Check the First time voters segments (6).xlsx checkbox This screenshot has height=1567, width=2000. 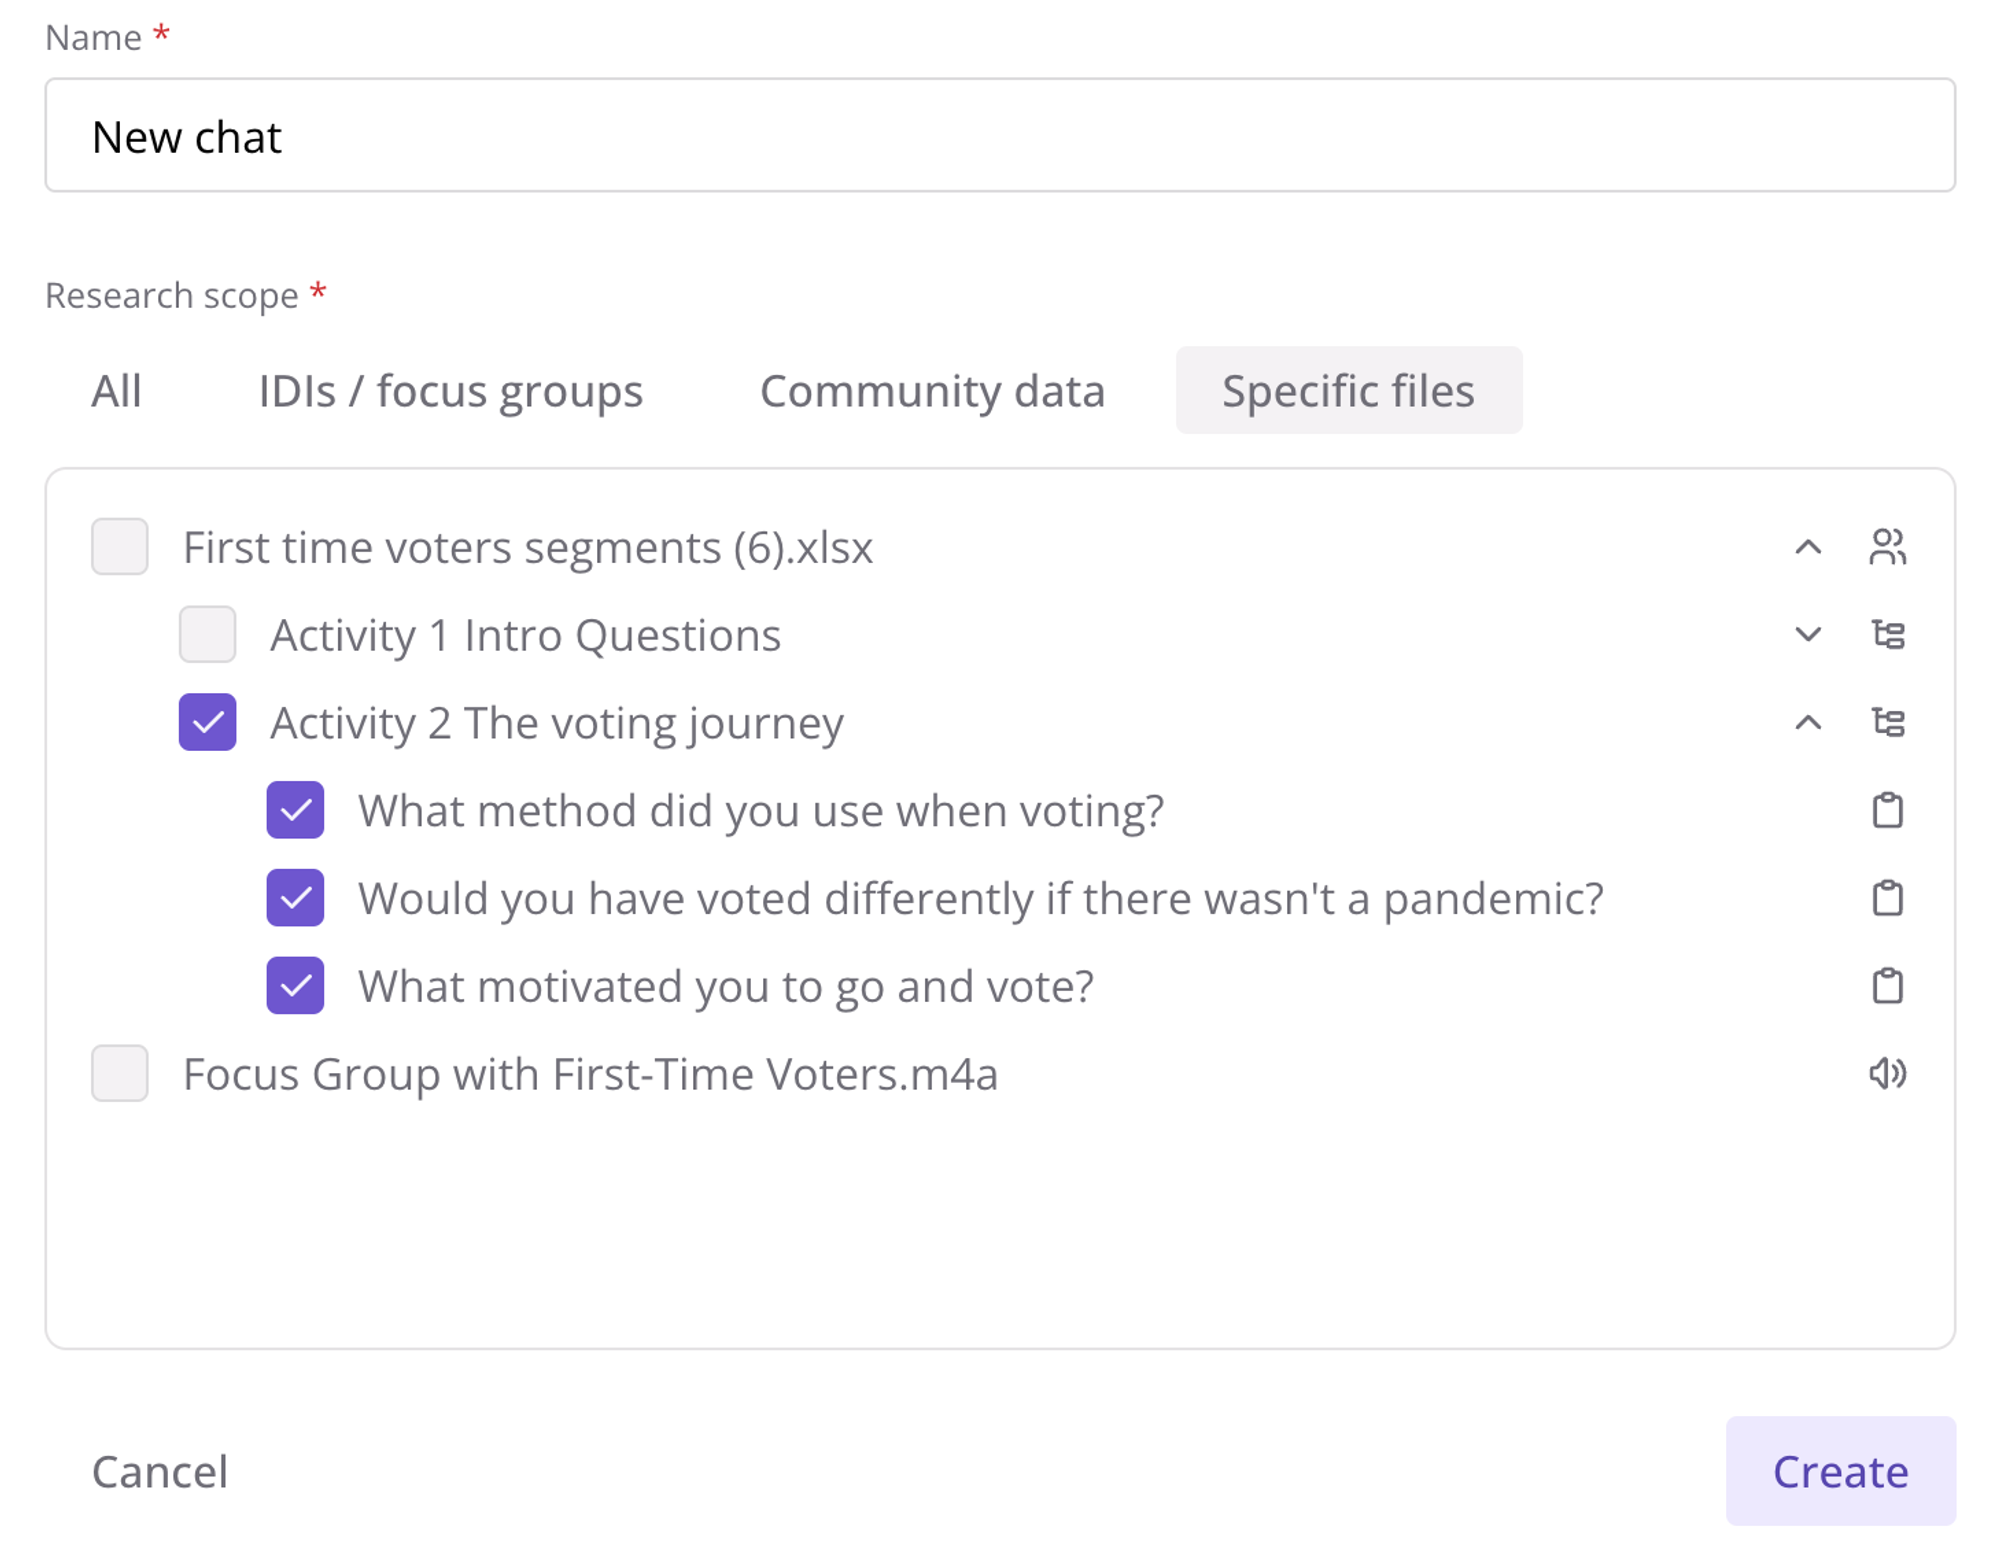[x=120, y=547]
